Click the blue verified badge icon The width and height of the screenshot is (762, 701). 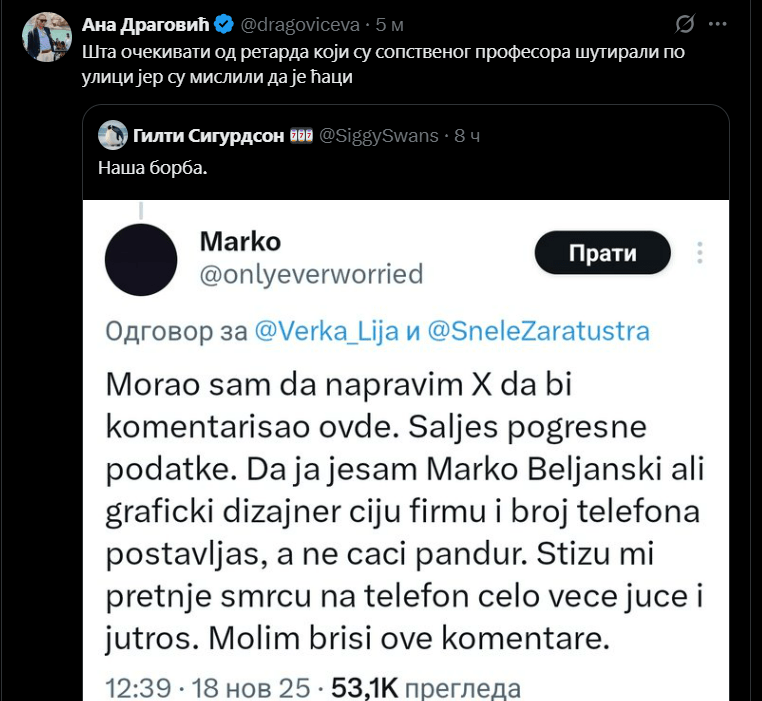click(x=224, y=24)
